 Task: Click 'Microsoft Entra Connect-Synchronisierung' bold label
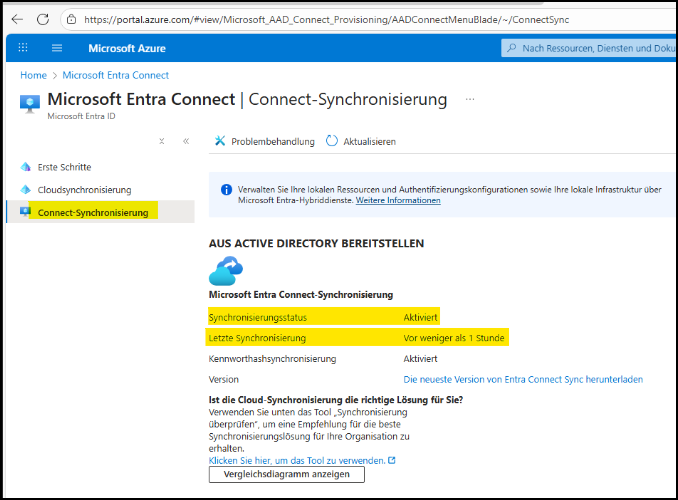(301, 295)
